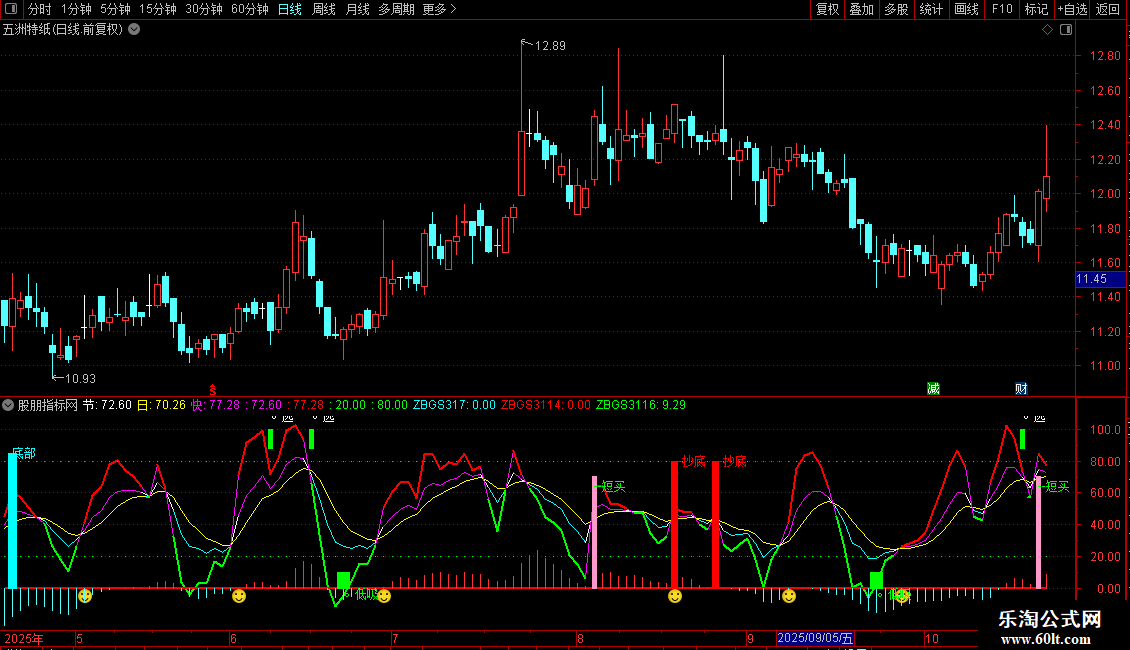Image resolution: width=1130 pixels, height=650 pixels.
Task: Open dropdown next to 五洲特纸(日线.前复权)
Action: (x=134, y=30)
